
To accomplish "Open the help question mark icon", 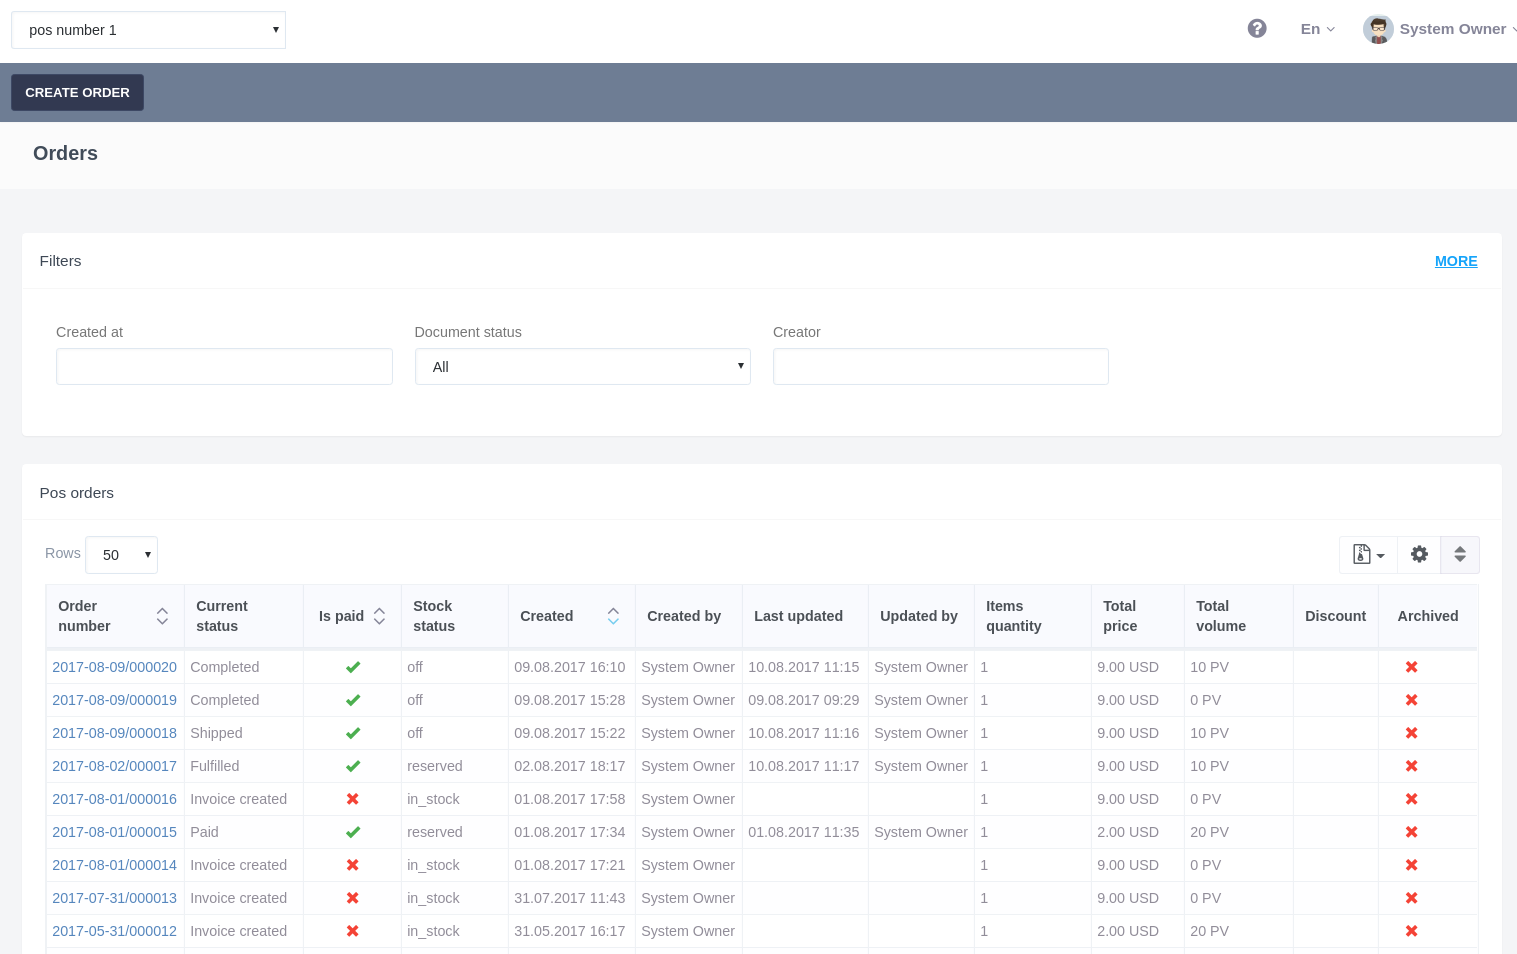I will (x=1257, y=29).
